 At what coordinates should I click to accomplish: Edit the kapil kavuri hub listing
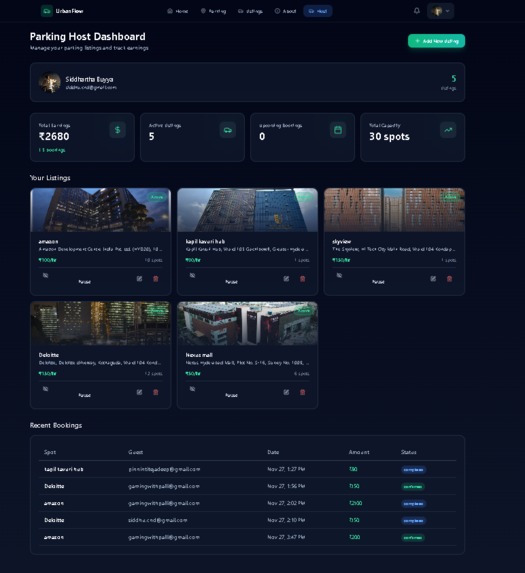[x=286, y=279]
